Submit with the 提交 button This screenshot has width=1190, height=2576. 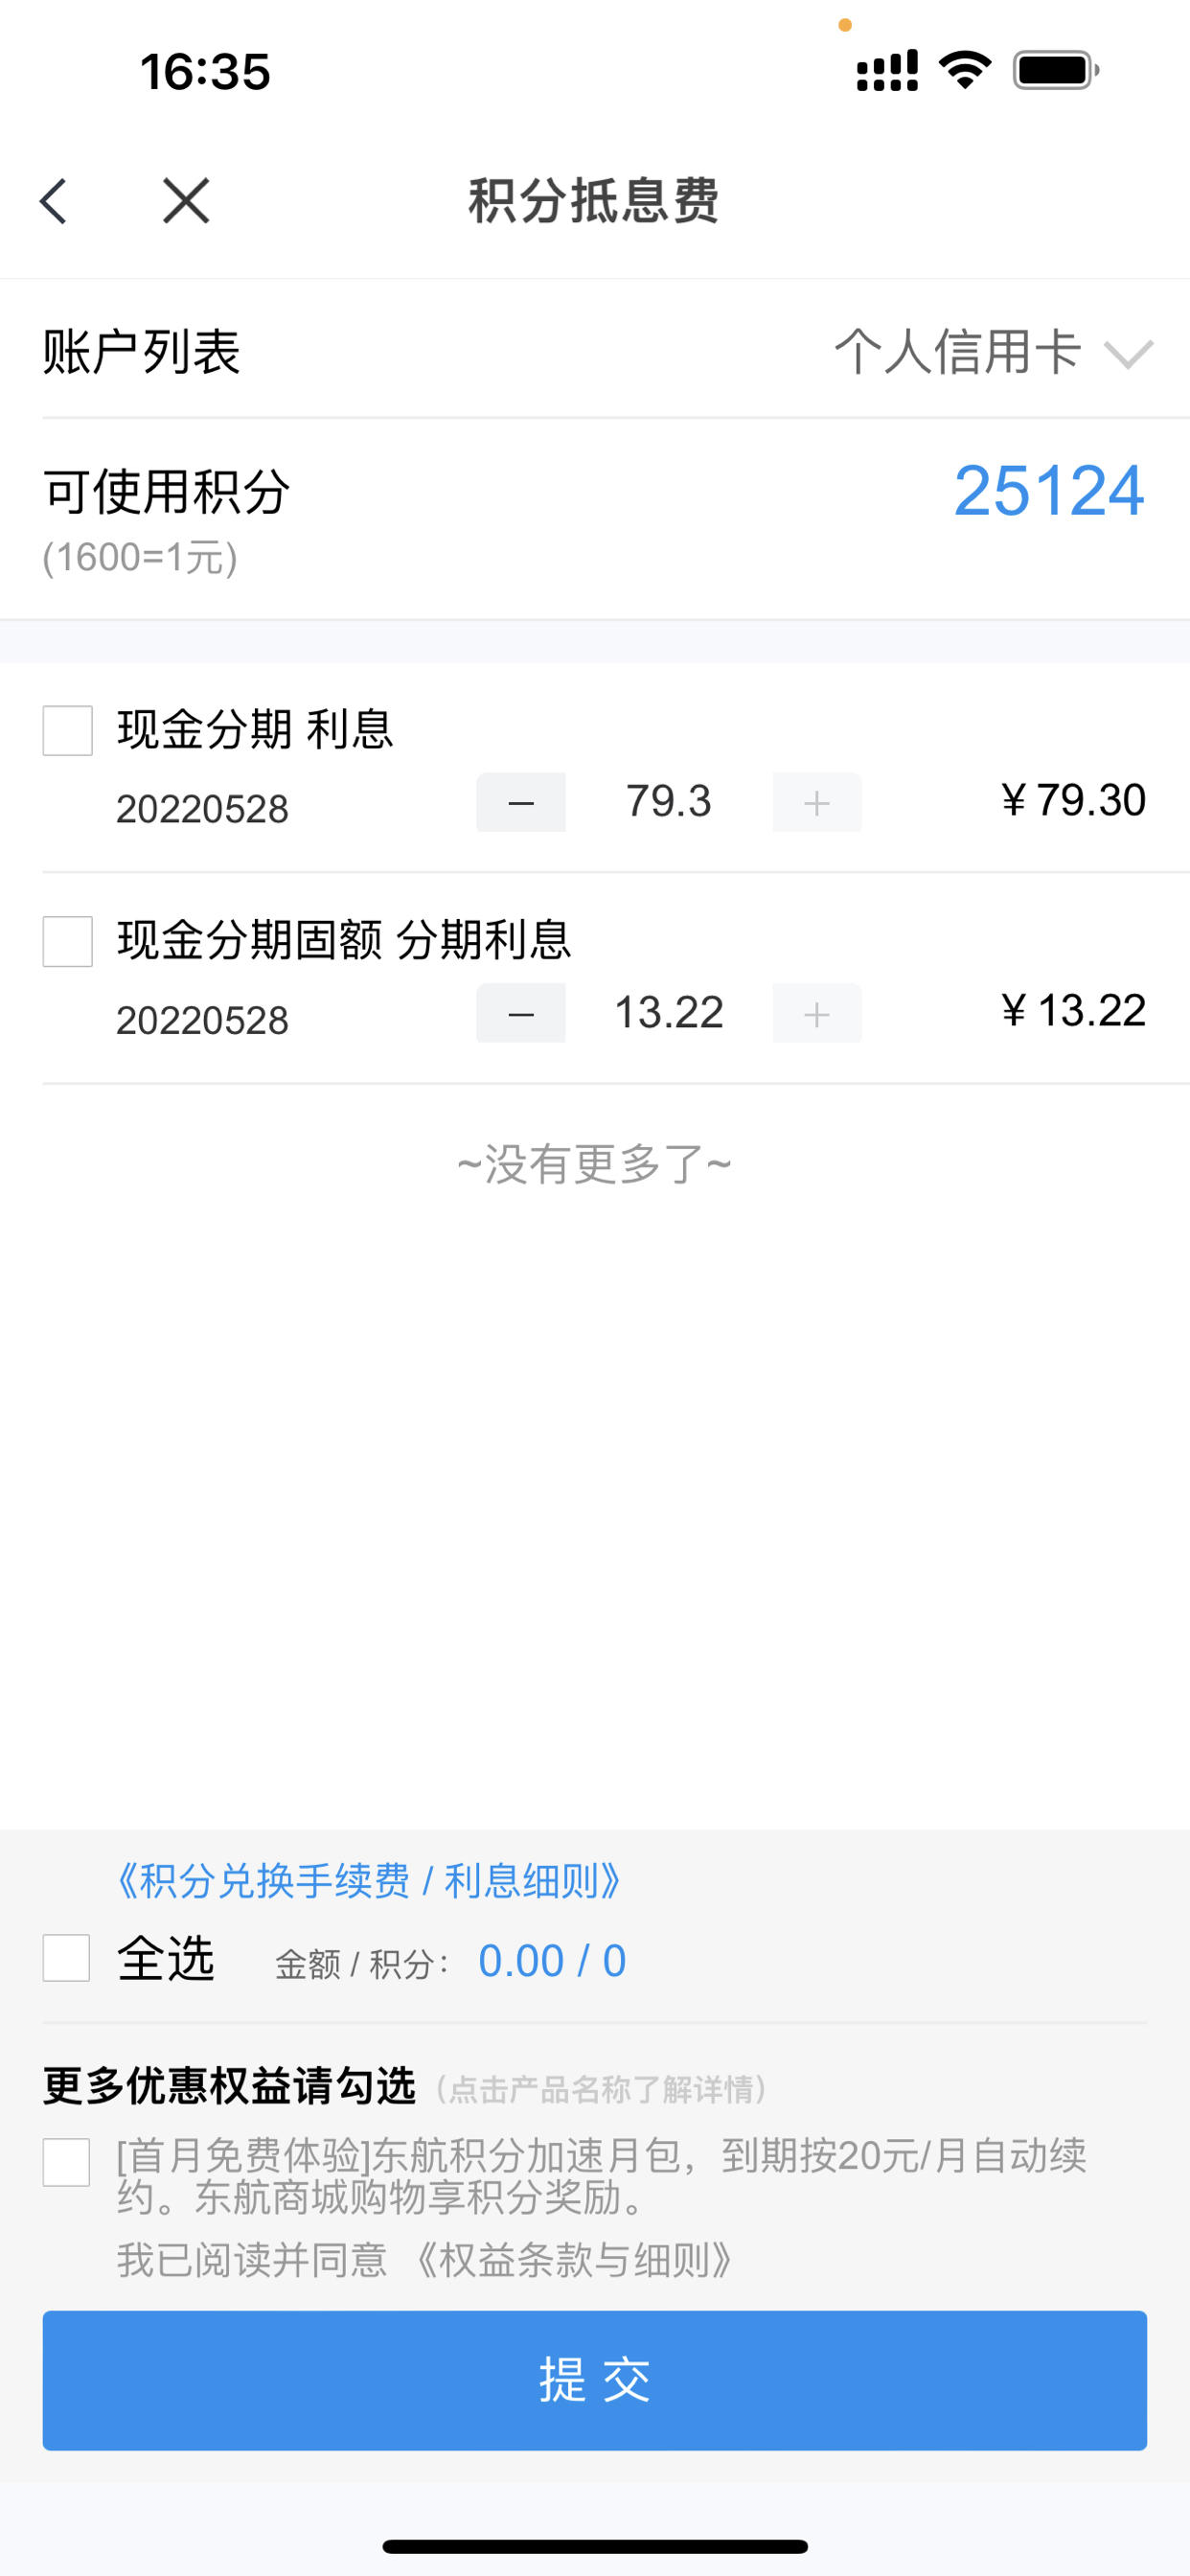[595, 2380]
